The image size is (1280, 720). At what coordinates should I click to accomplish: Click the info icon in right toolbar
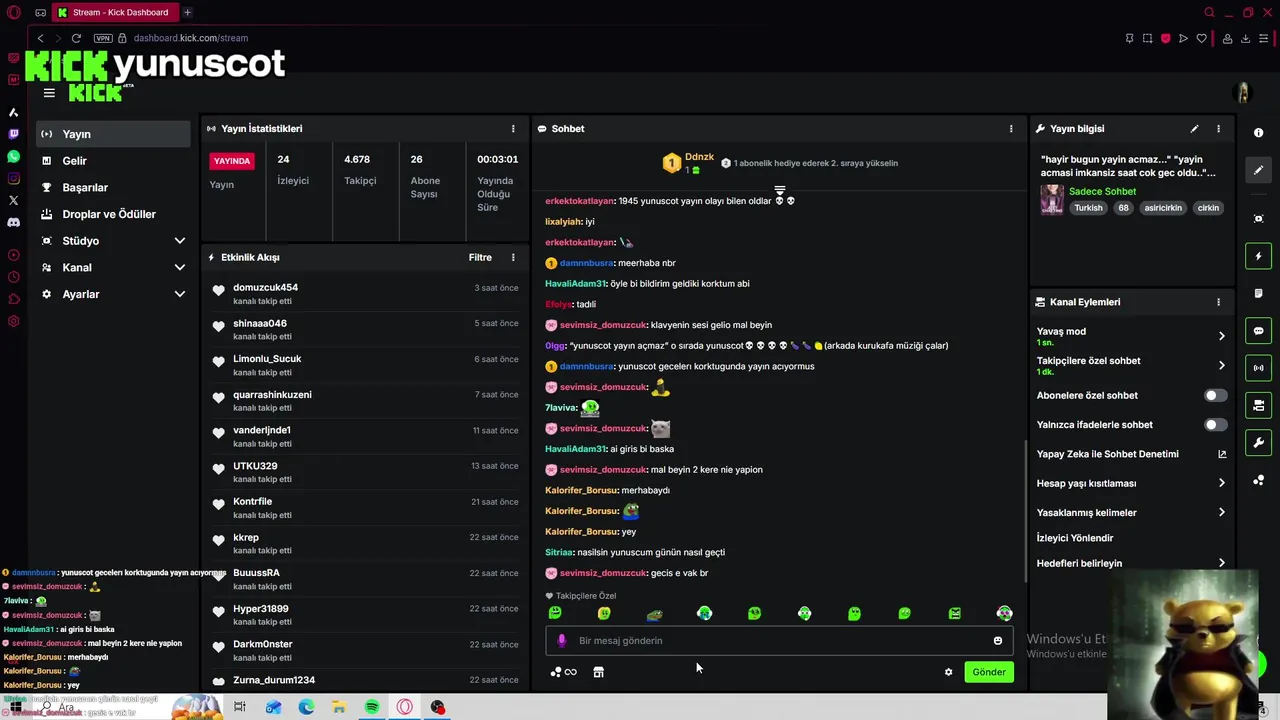[x=1259, y=133]
